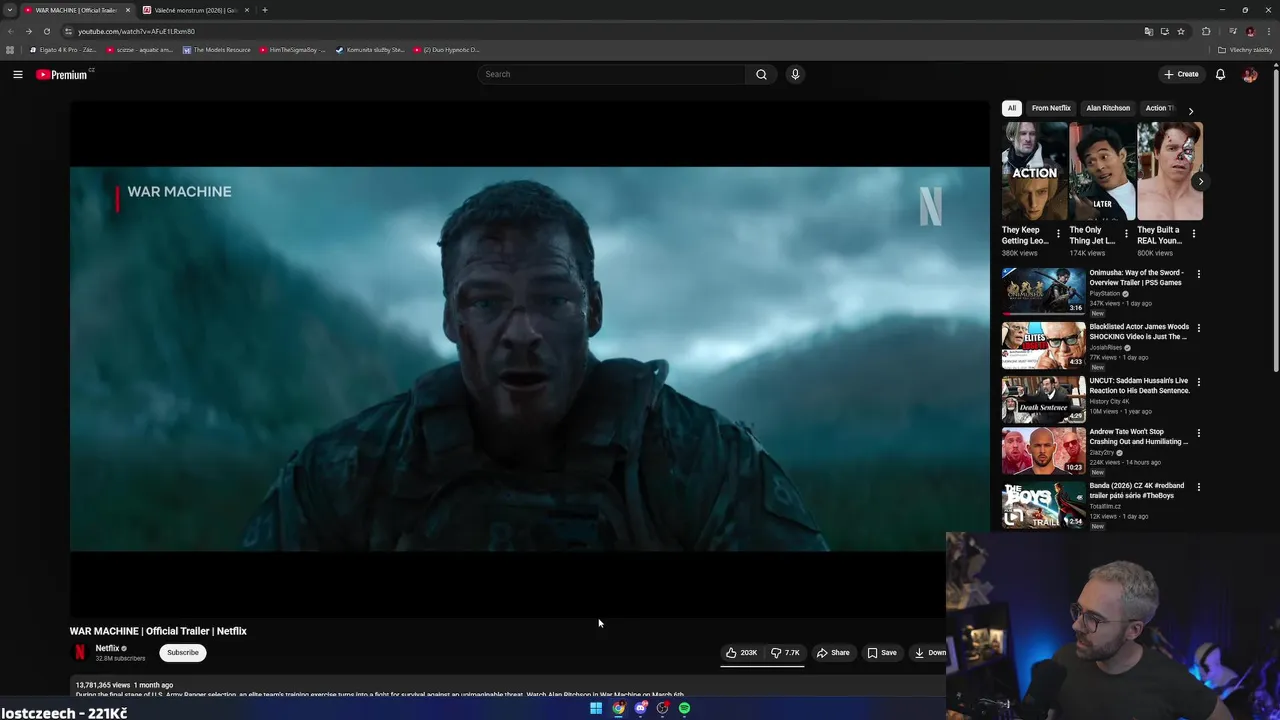Click the Download button
Screen dimensions: 1280x720
(x=929, y=653)
